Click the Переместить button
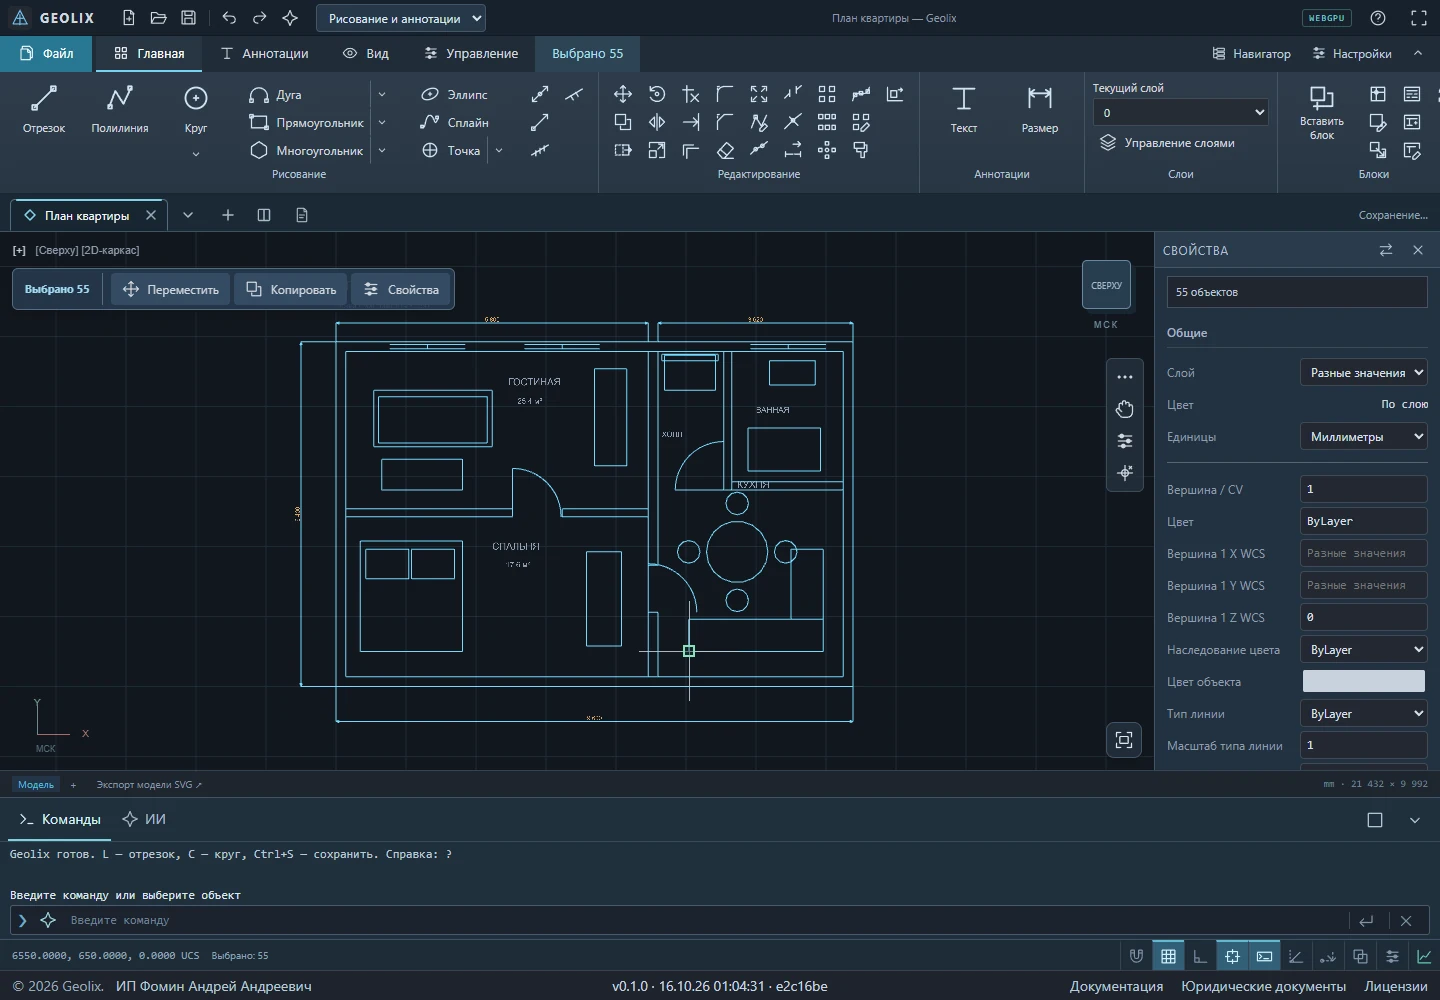The height and width of the screenshot is (1000, 1440). coord(171,289)
